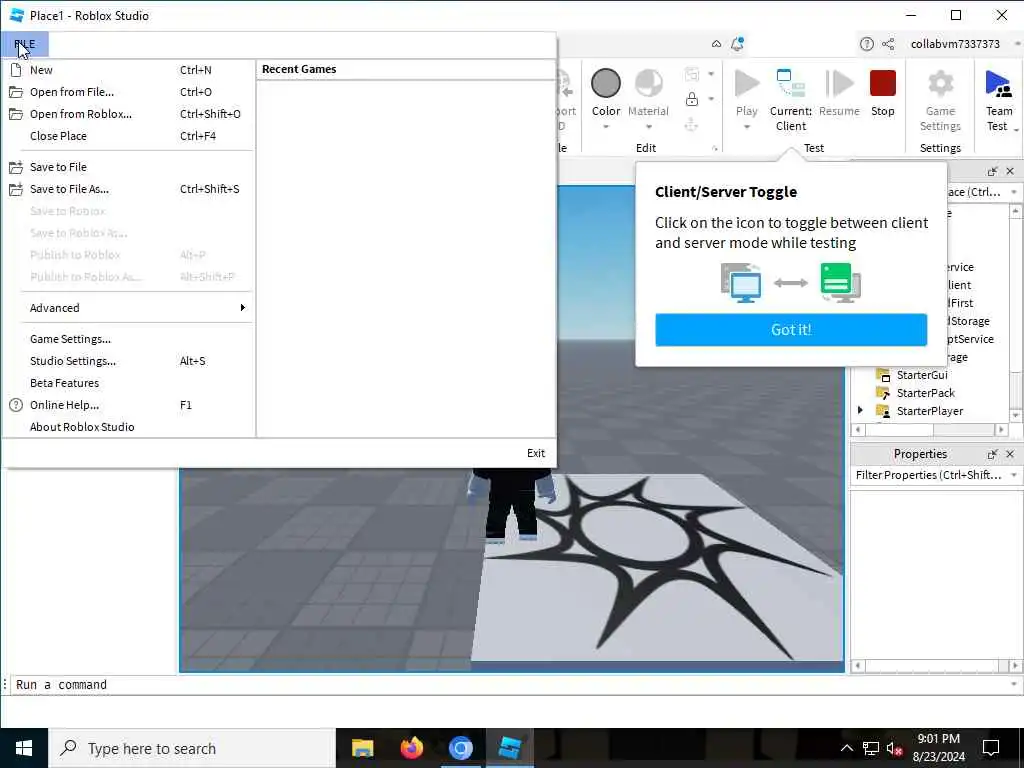Undock the Explorer panel
The height and width of the screenshot is (768, 1024).
[x=993, y=171]
